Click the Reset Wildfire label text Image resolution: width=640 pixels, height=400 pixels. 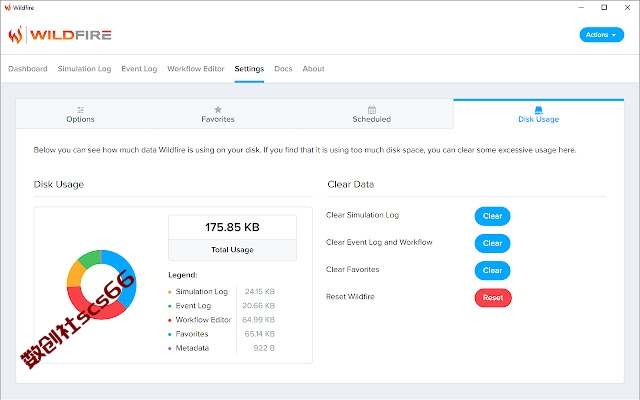[x=350, y=297]
